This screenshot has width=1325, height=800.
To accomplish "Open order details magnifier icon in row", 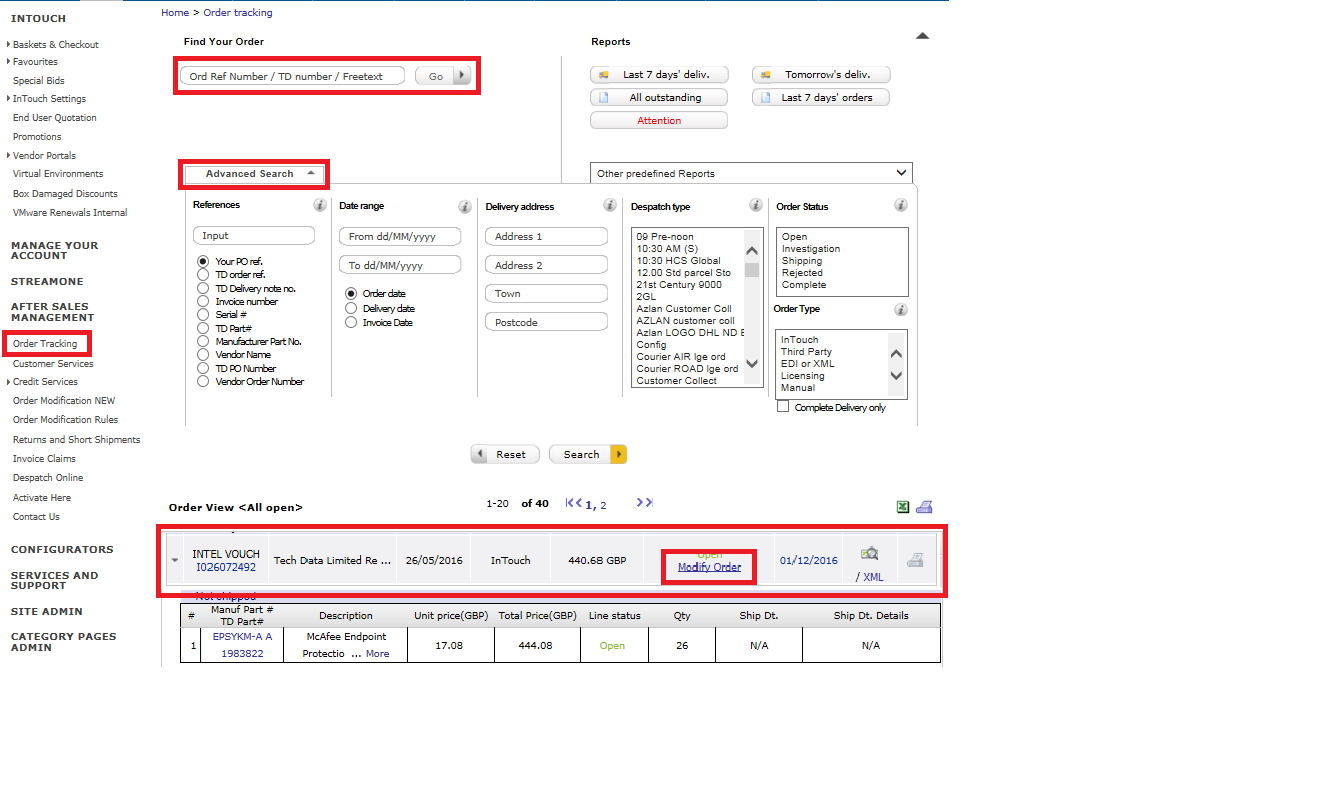I will pyautogui.click(x=870, y=554).
